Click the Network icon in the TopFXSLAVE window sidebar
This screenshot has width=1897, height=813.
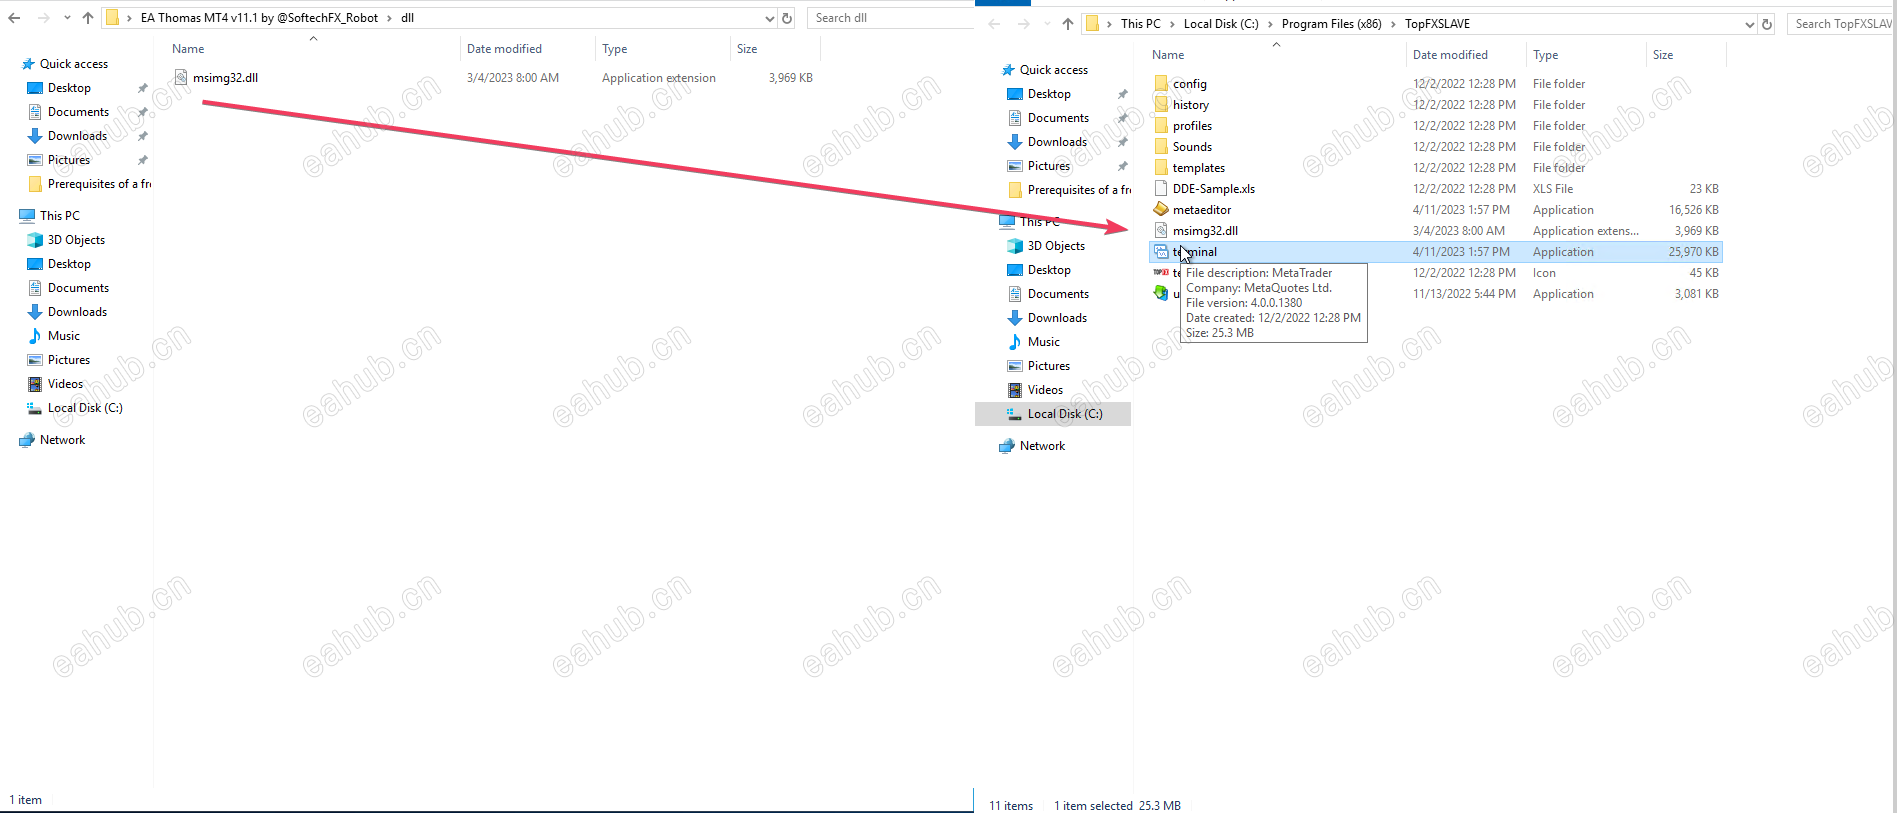pos(1007,446)
